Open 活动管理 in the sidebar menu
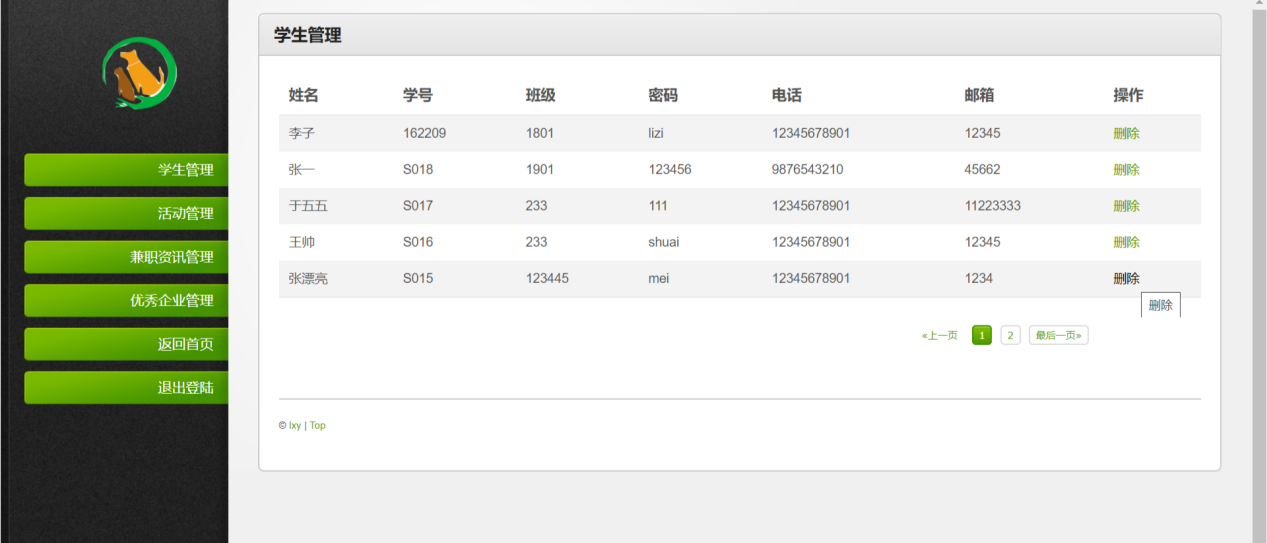This screenshot has height=543, width=1267. pos(126,213)
